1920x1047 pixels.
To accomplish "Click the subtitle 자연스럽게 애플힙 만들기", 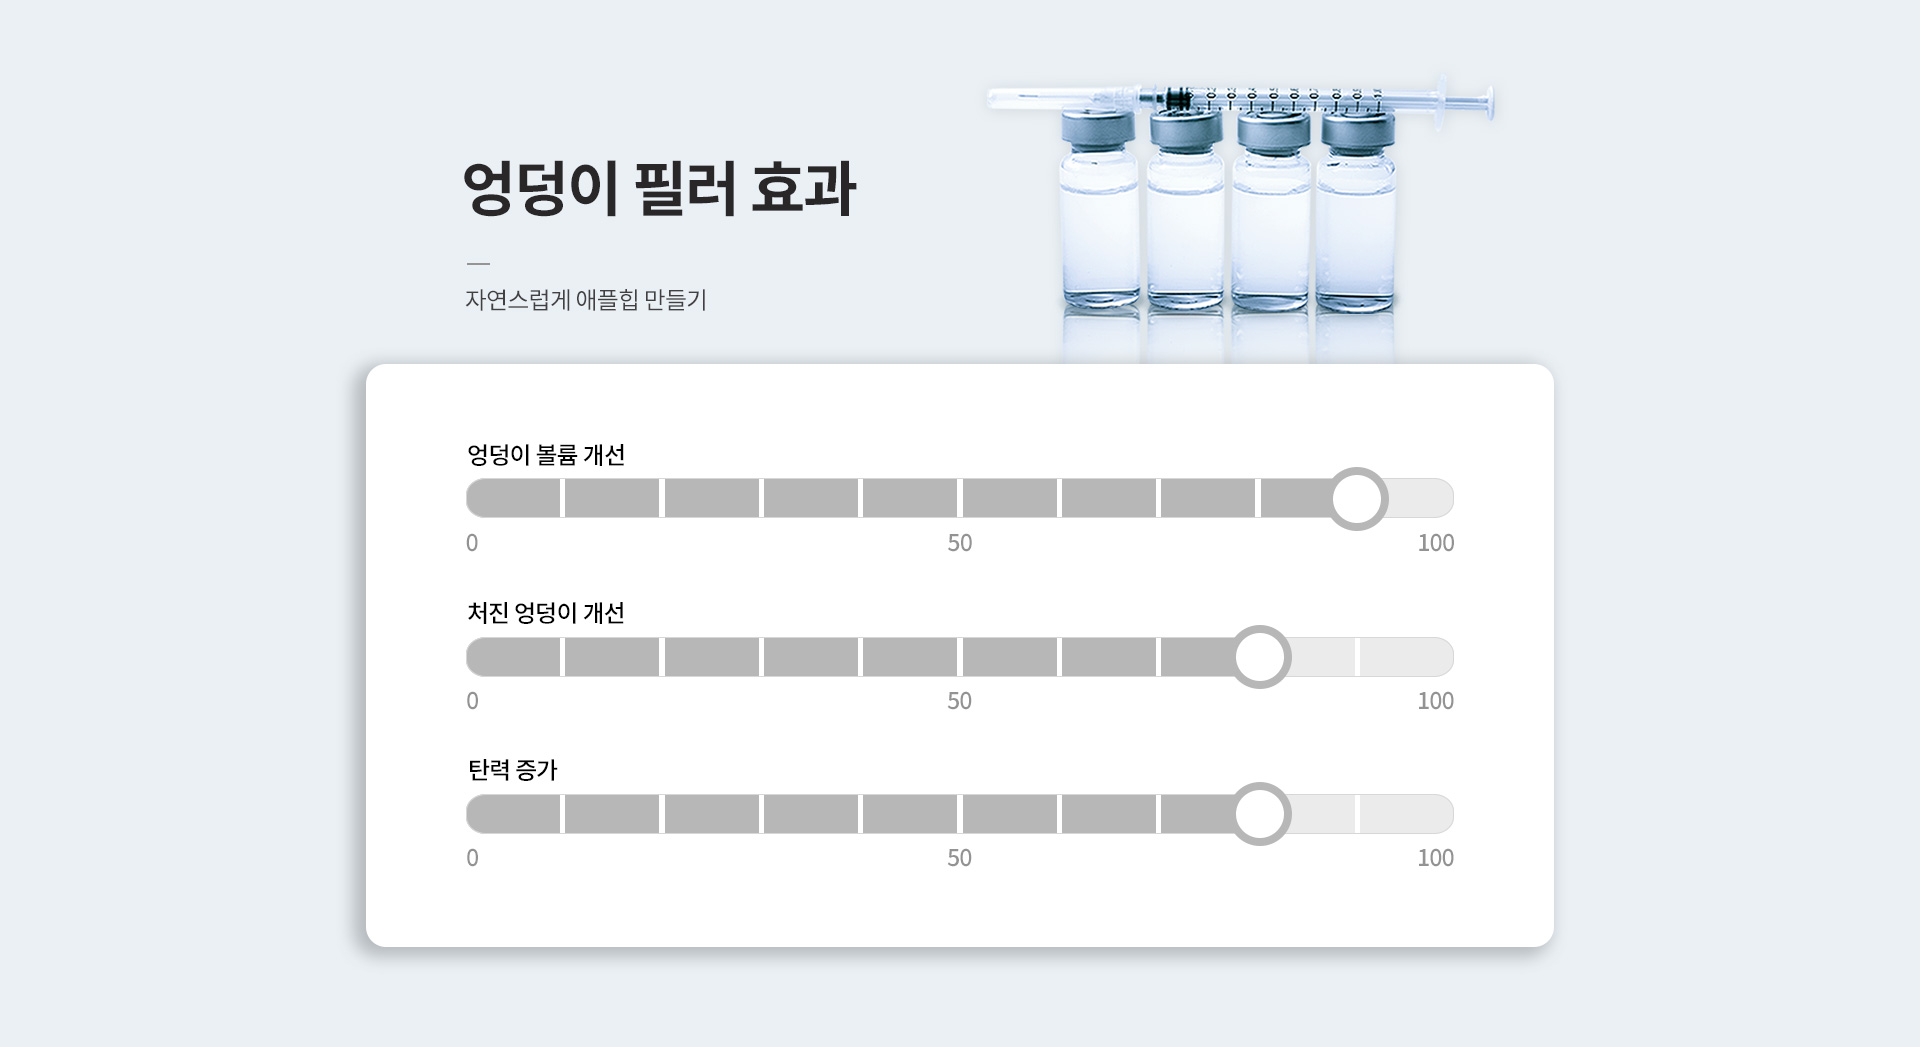I will (x=586, y=299).
